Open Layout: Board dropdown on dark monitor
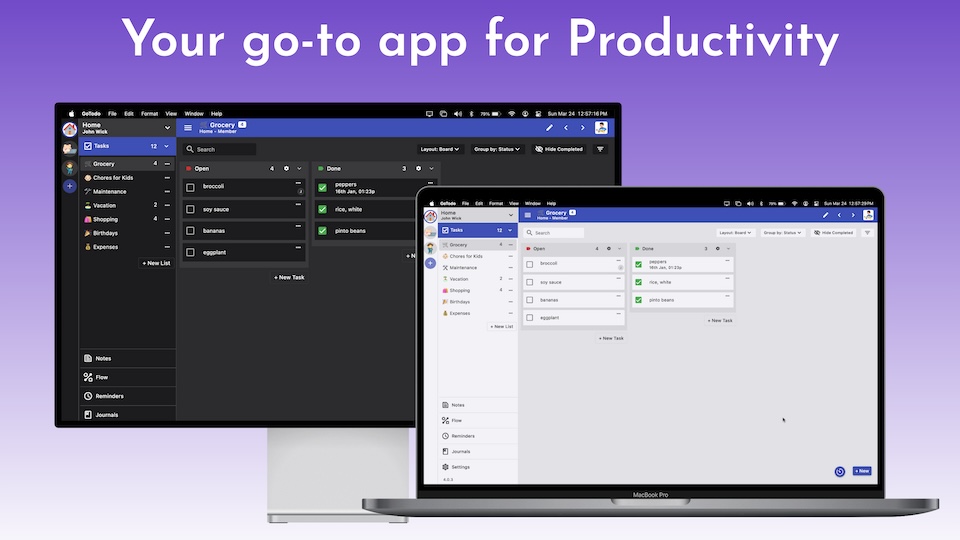Screen dimensions: 960x540 point(440,149)
